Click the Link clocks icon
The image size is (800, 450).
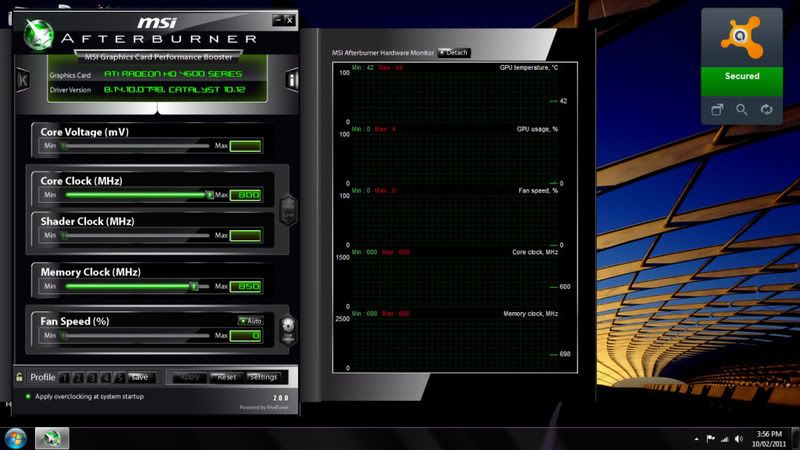click(288, 211)
